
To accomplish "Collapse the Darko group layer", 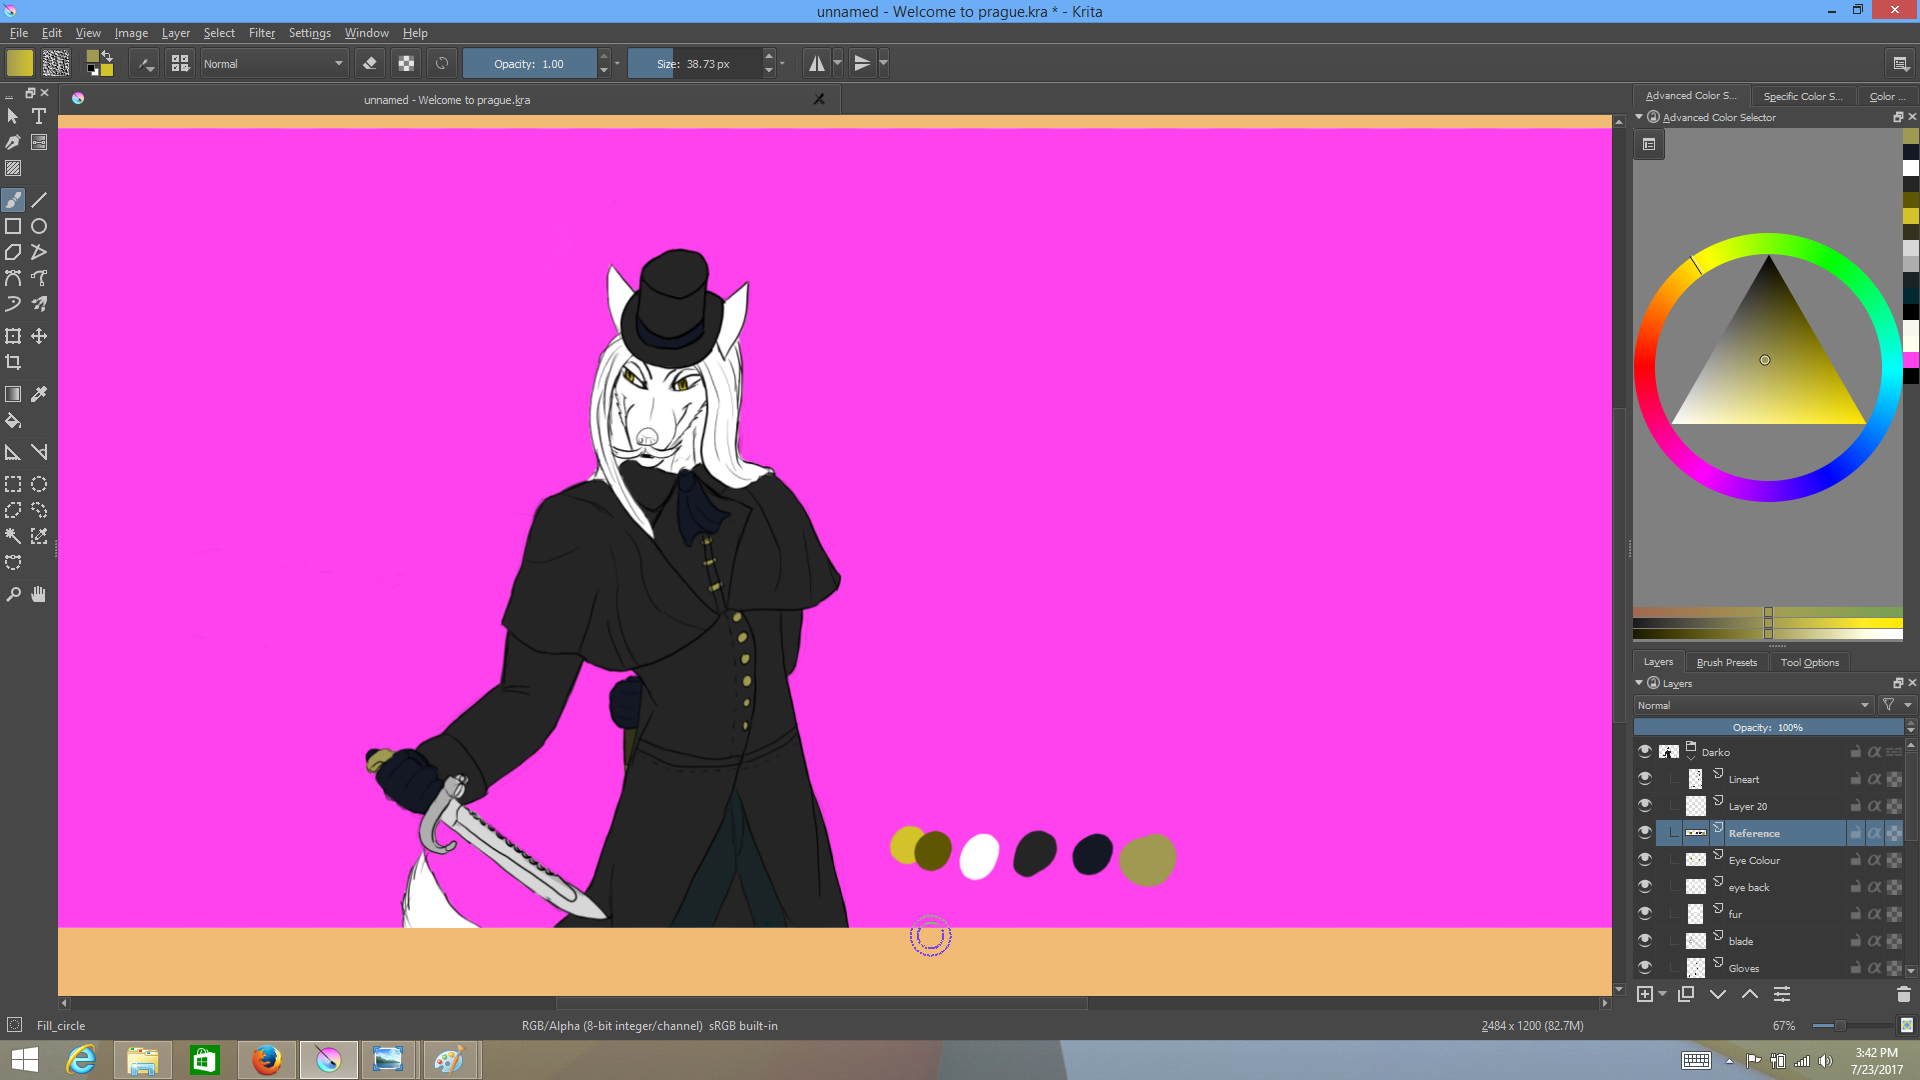I will [1691, 757].
